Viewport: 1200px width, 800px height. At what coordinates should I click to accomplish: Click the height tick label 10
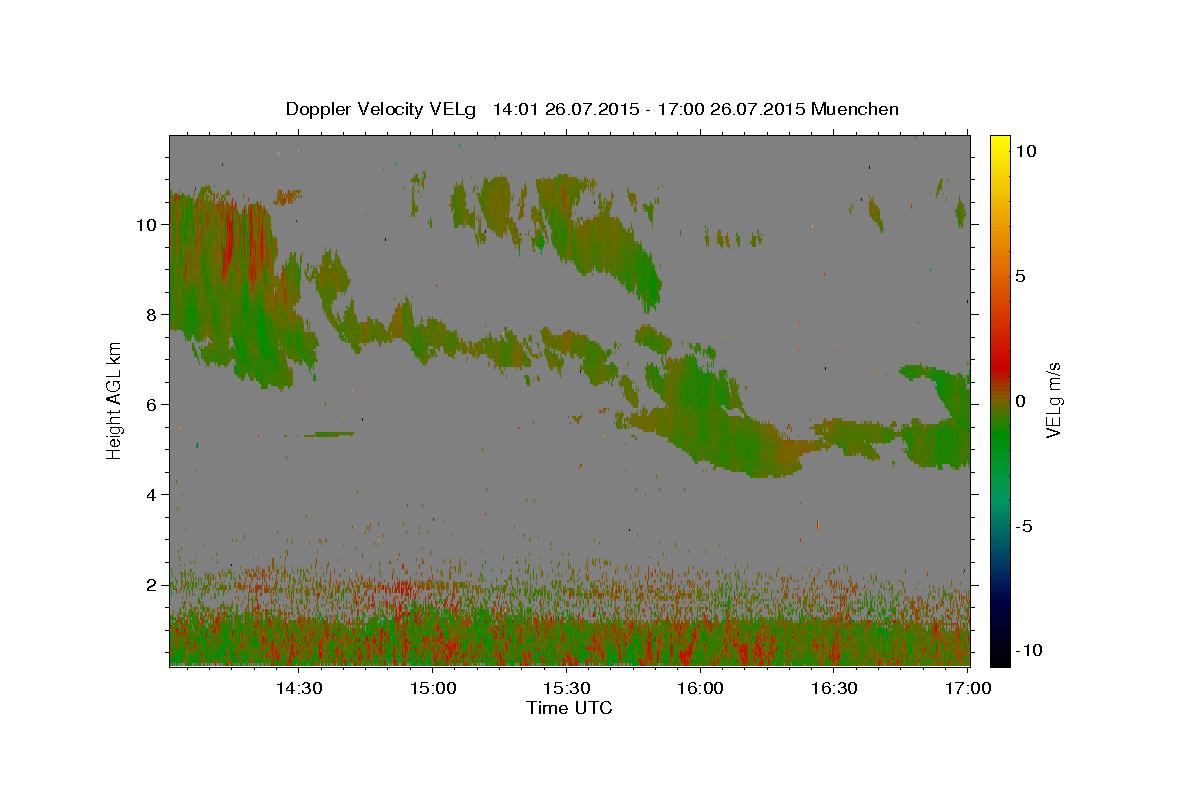146,225
